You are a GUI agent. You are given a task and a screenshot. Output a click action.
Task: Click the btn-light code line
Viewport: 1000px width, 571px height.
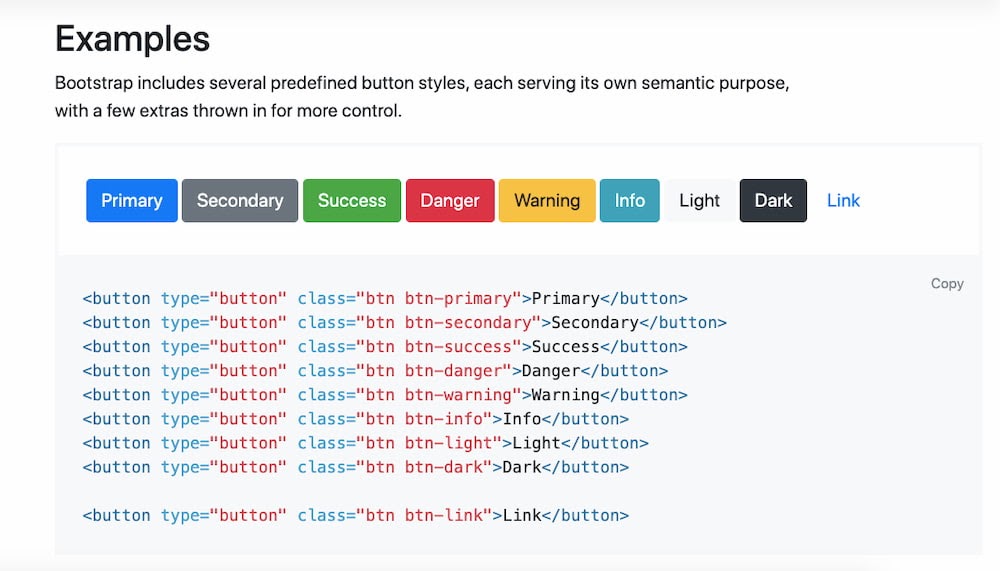point(365,443)
